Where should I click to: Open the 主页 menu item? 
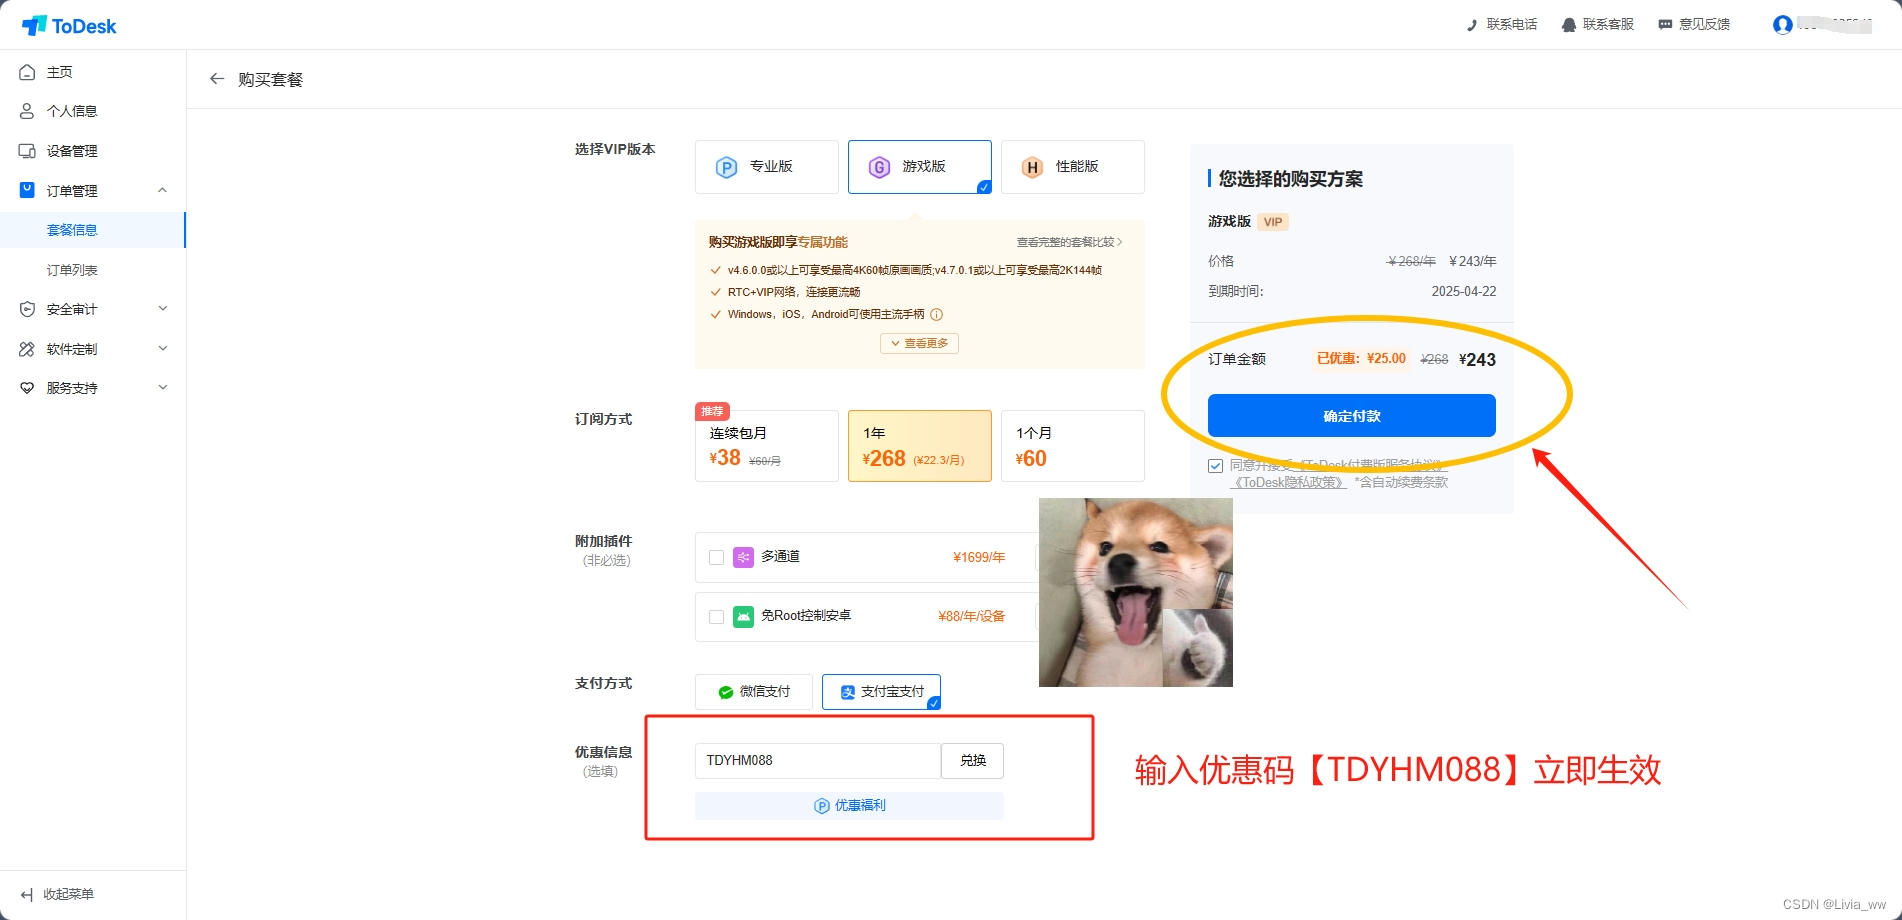coord(93,72)
